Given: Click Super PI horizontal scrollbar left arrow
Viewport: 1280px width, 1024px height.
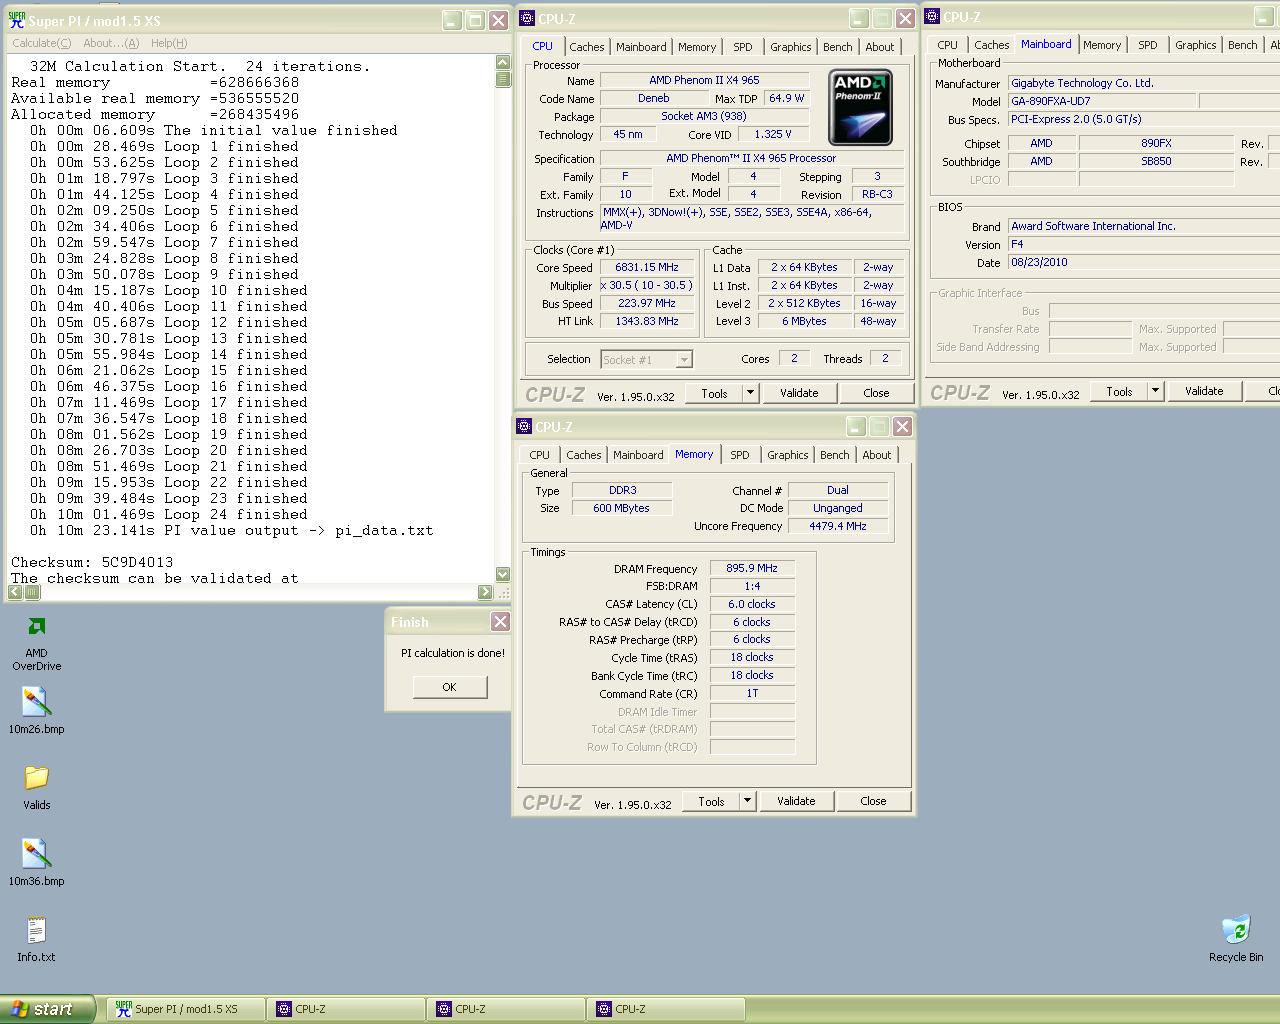Looking at the screenshot, I should pyautogui.click(x=15, y=592).
